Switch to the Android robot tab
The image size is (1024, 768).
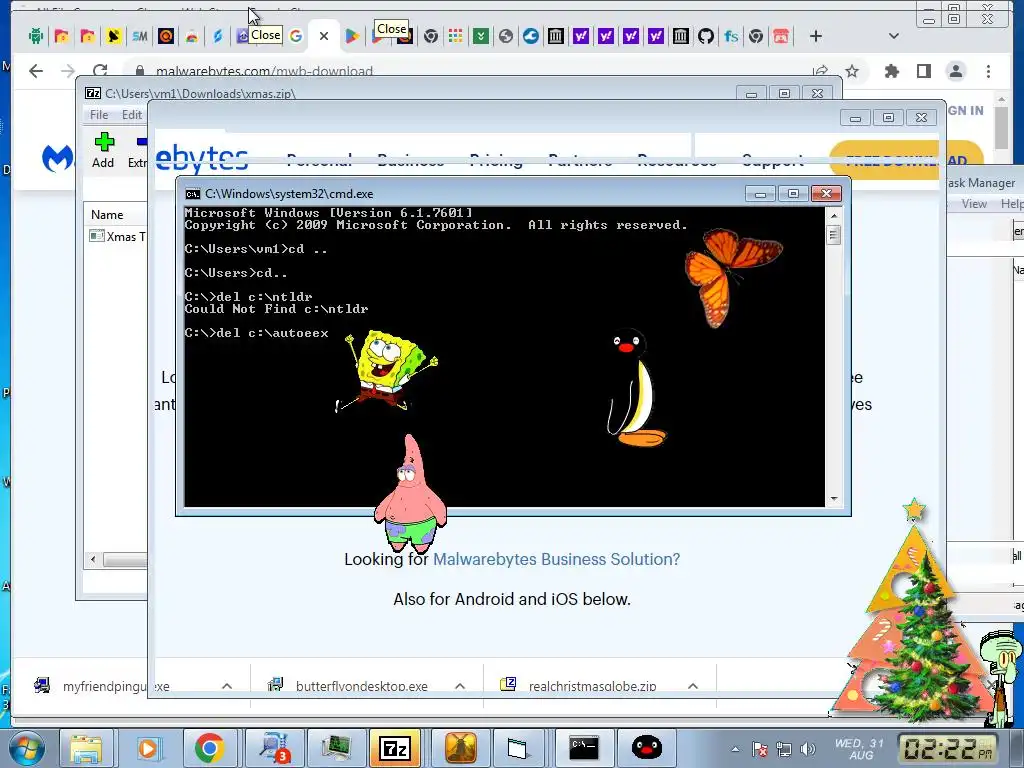pos(36,37)
